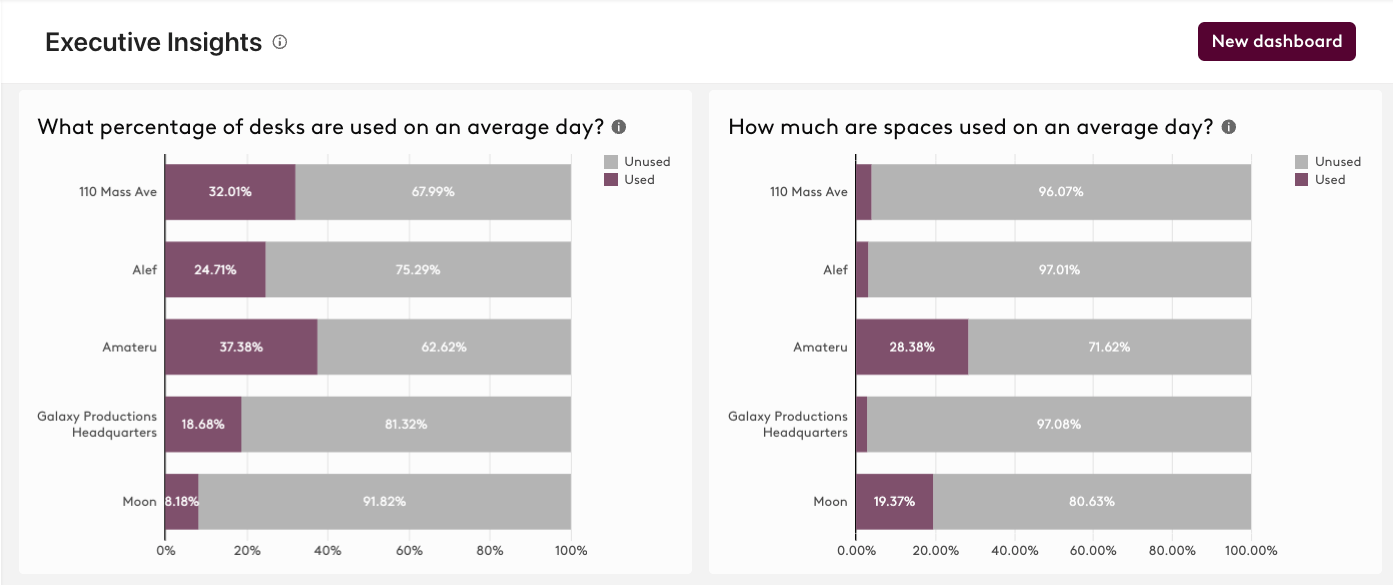This screenshot has height=585, width=1393.
Task: Click Amateru 28.38% used spaces bar
Action: pos(911,347)
